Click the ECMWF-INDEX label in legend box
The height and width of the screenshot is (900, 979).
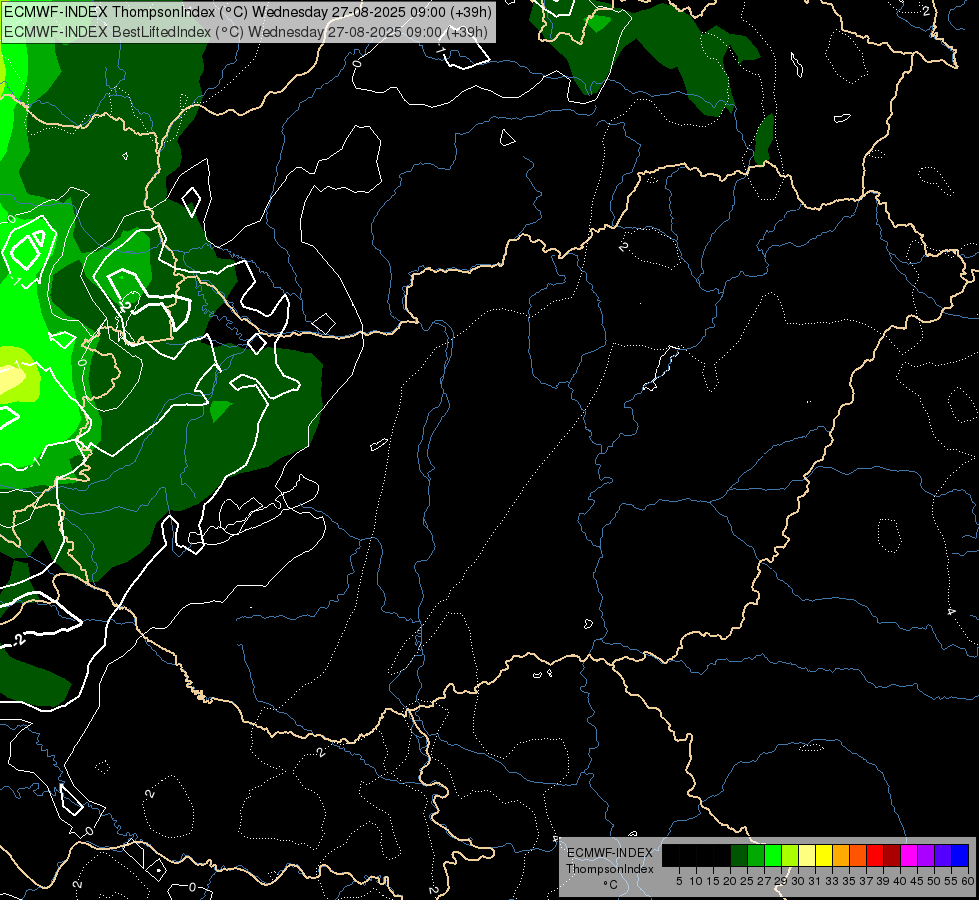(x=609, y=853)
